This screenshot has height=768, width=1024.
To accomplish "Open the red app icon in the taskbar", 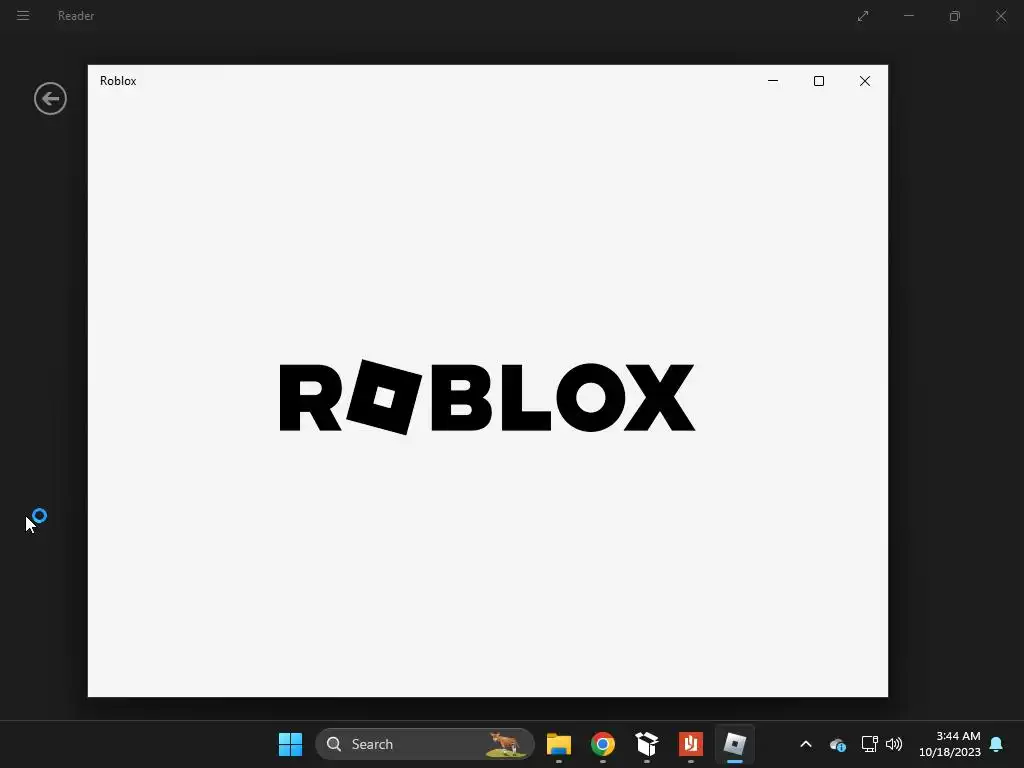I will point(690,744).
